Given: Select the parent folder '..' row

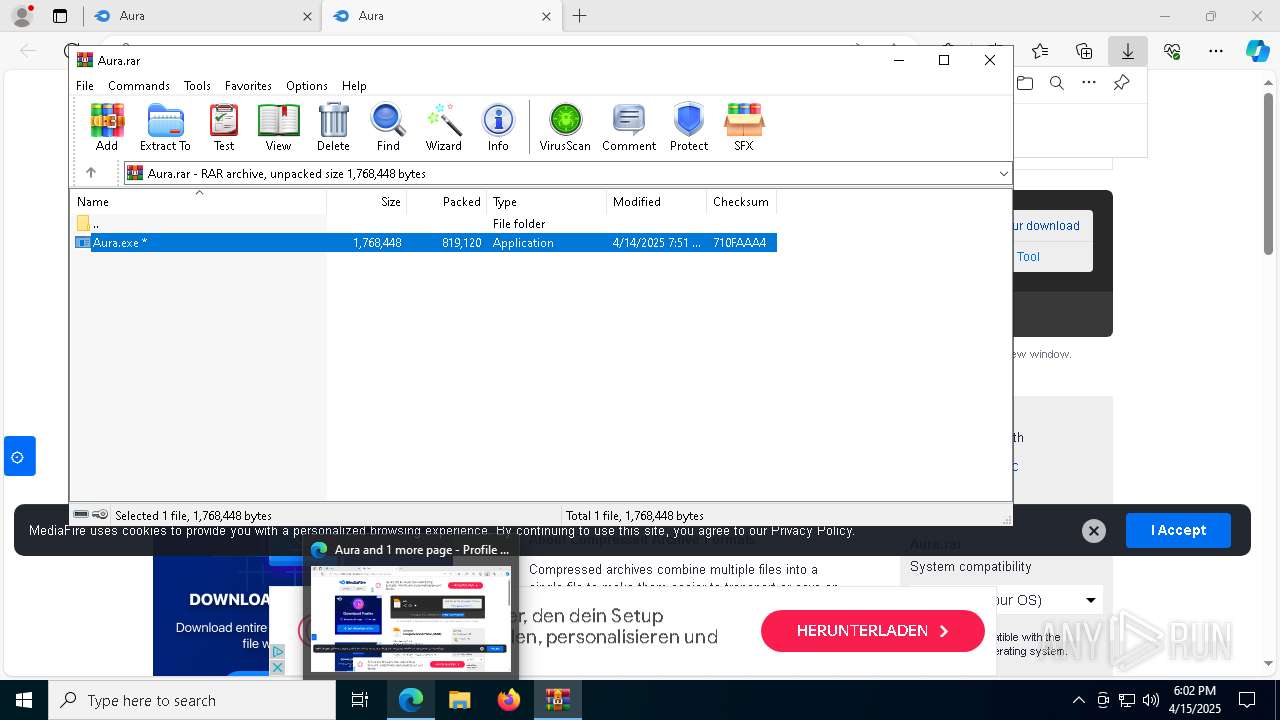Looking at the screenshot, I should tap(425, 224).
